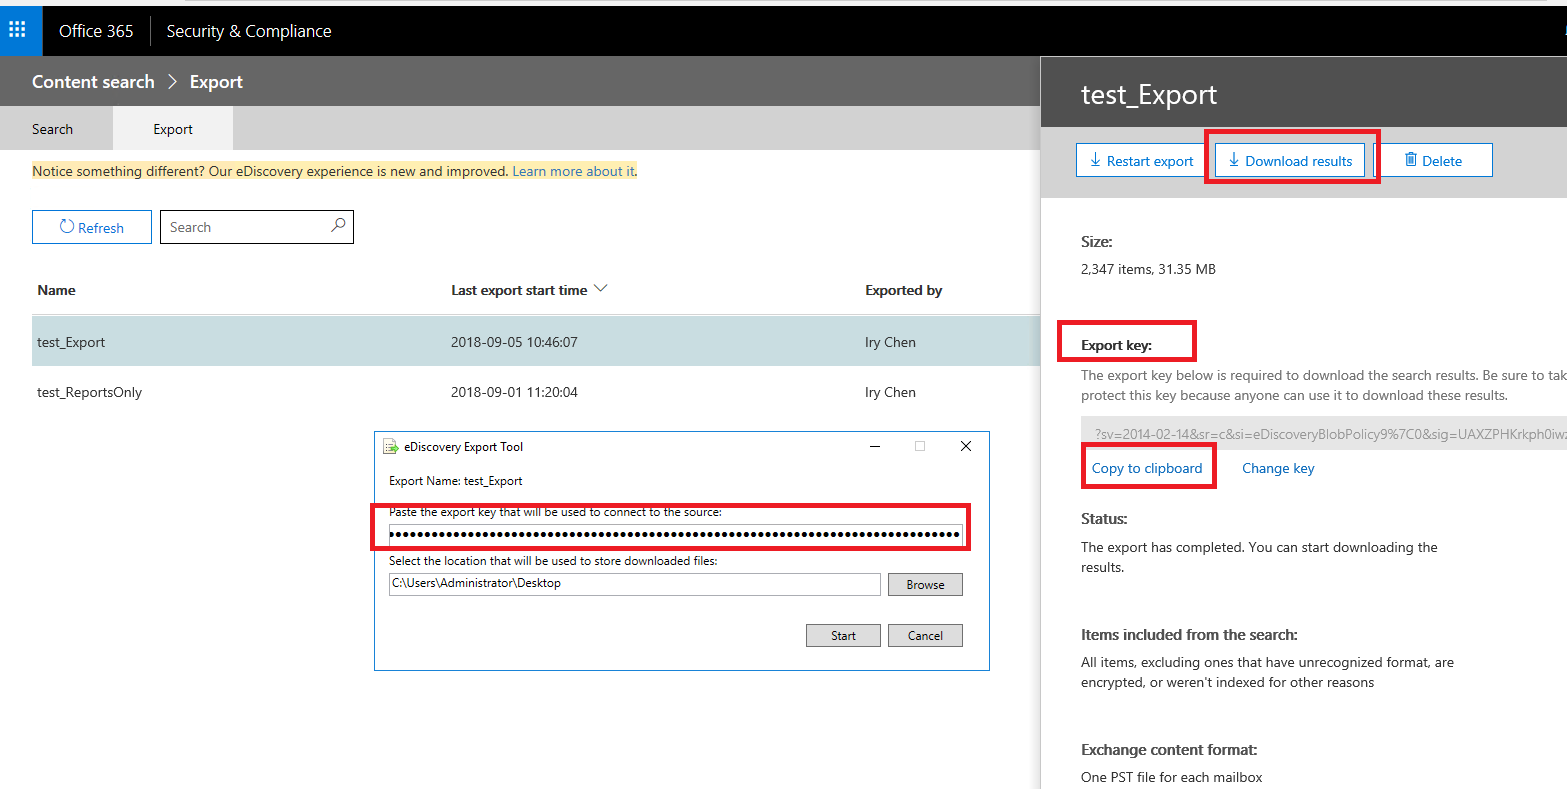Click the eDiscovery Export Tool title icon

[x=391, y=447]
